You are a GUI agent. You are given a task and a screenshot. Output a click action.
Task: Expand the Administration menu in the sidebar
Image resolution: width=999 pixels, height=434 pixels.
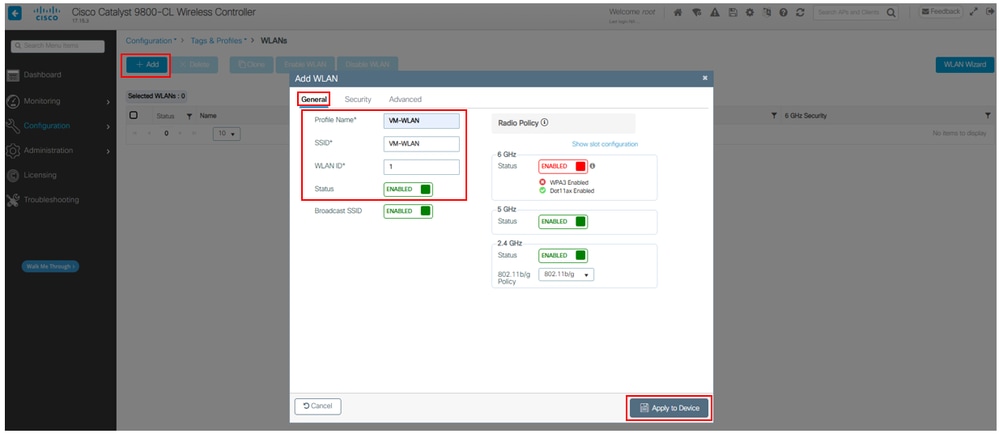pyautogui.click(x=59, y=150)
